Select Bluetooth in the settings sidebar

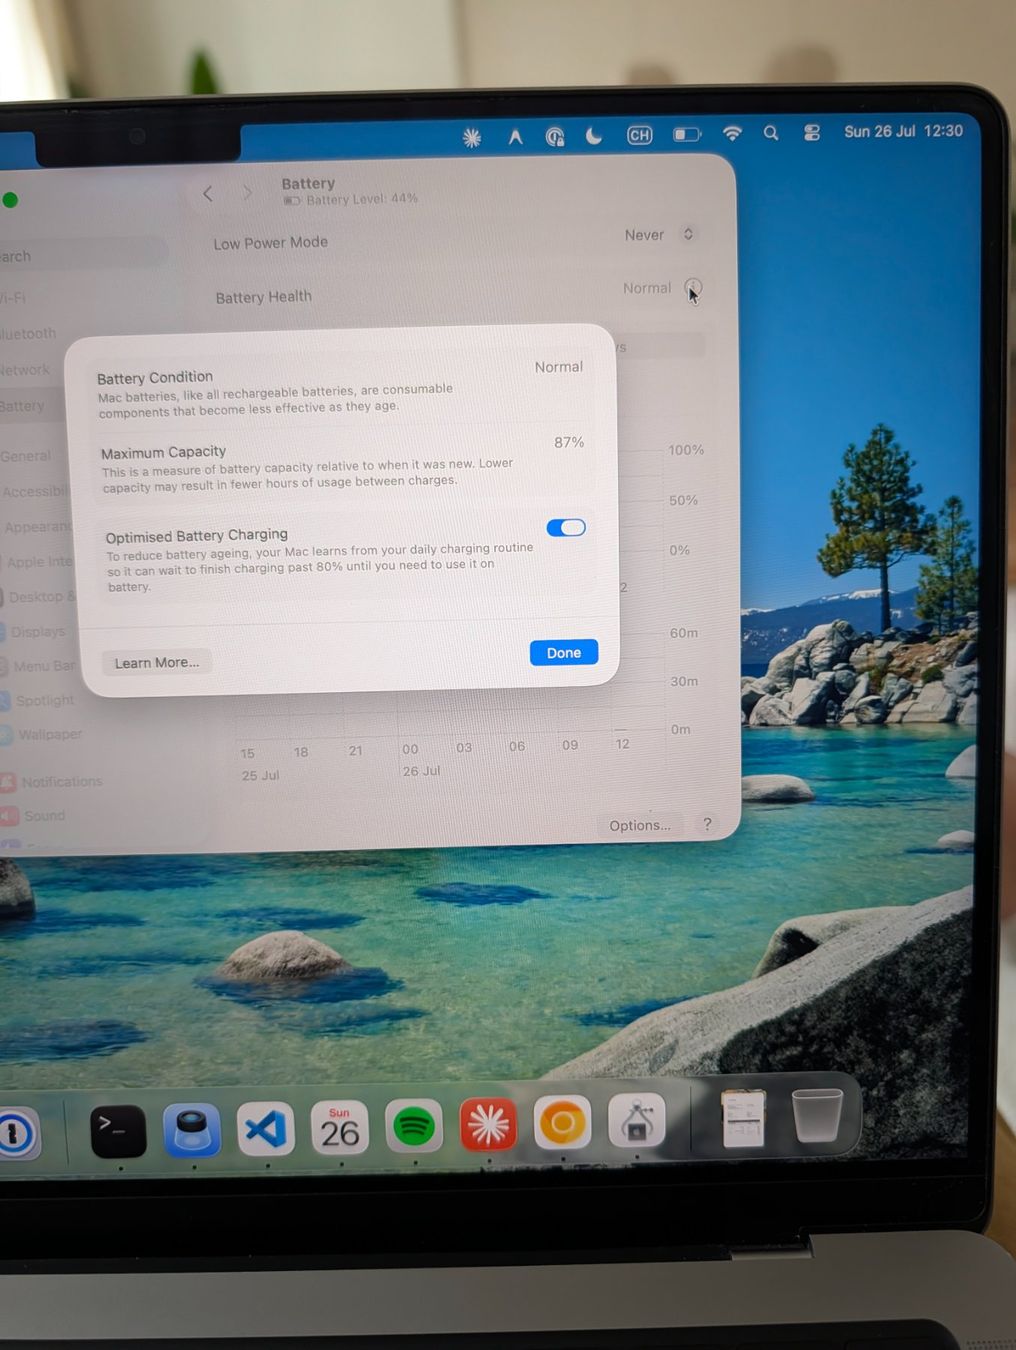(28, 333)
